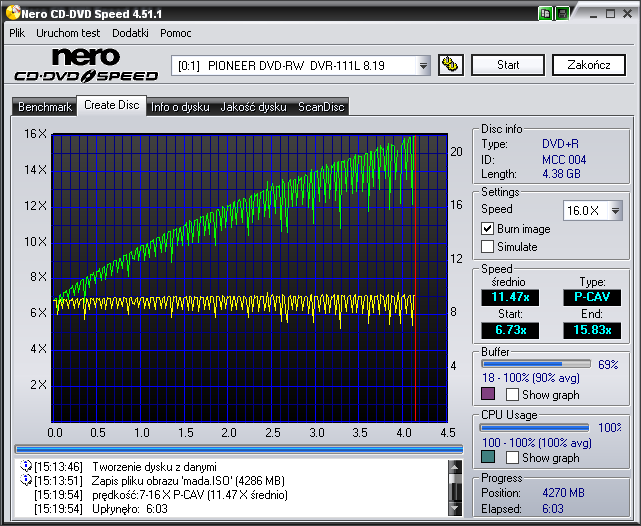Select the Create Disc tab
Image resolution: width=641 pixels, height=526 pixels.
pyautogui.click(x=112, y=105)
